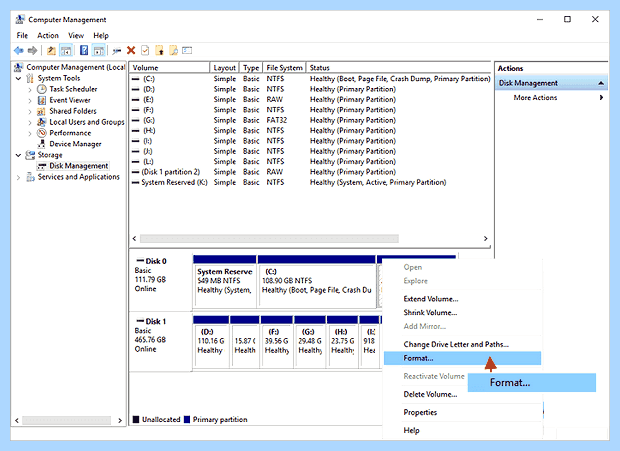Screen dimensions: 620x451
Task: Select the (E:) RAW volume row
Action: tap(310, 100)
